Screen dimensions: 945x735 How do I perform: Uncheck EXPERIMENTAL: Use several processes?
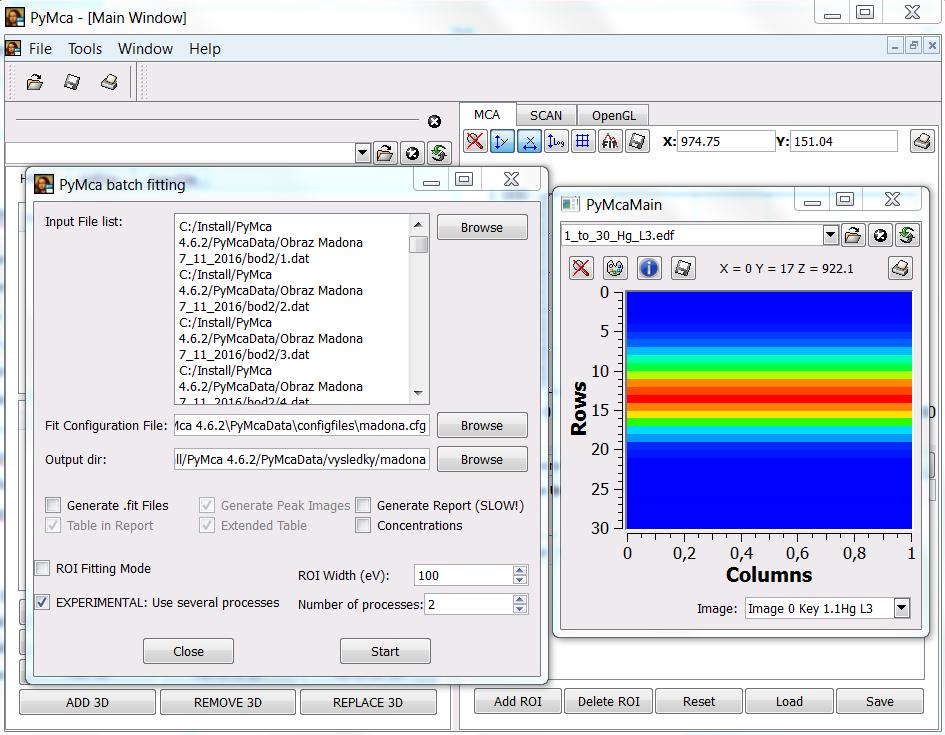(x=42, y=602)
